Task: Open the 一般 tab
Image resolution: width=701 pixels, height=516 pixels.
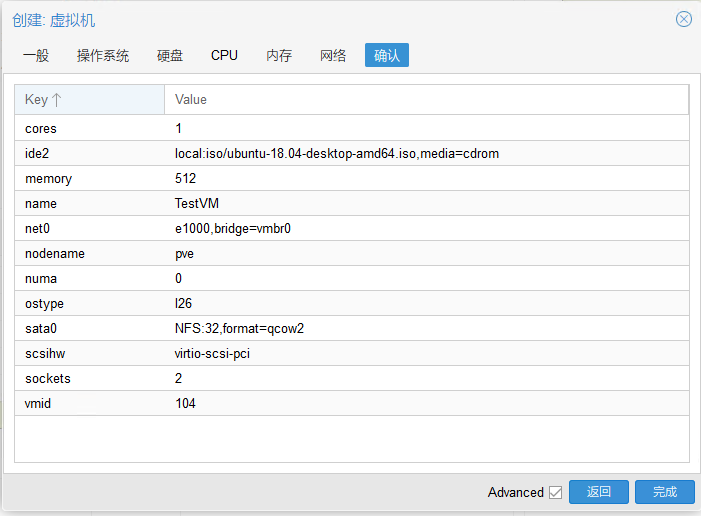Action: point(36,55)
